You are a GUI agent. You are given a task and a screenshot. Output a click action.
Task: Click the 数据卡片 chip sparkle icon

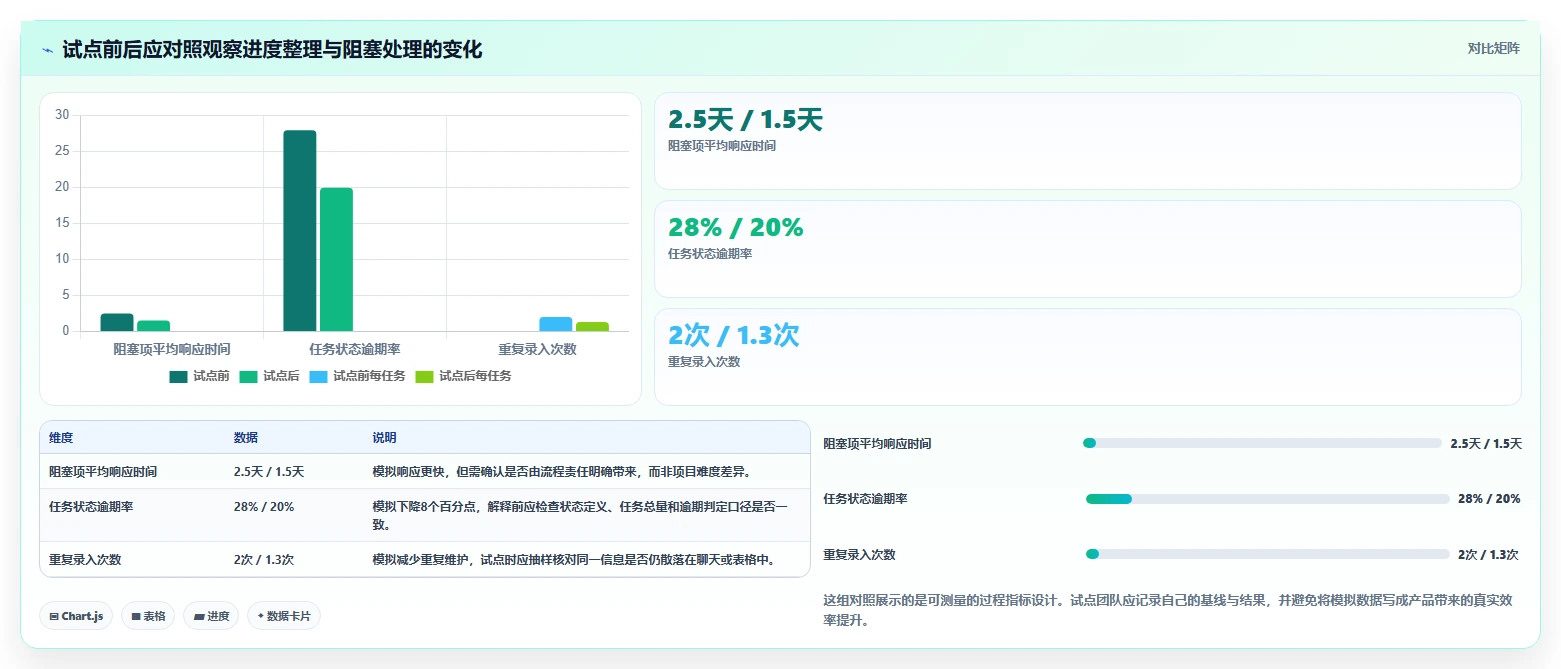point(261,616)
